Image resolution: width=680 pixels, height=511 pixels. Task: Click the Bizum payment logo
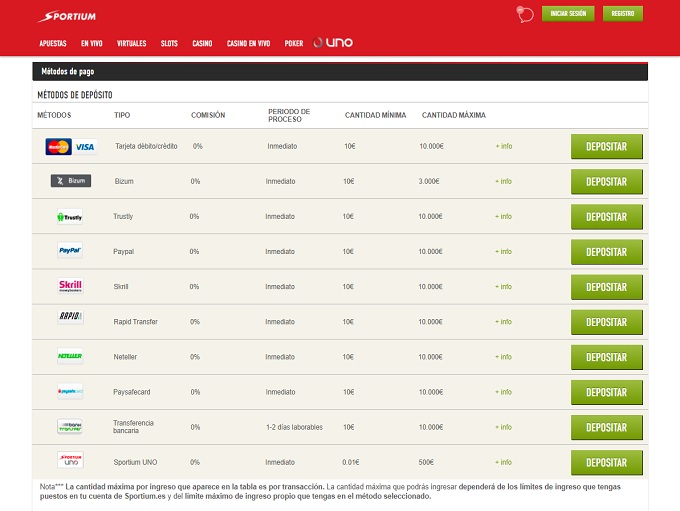(x=71, y=181)
